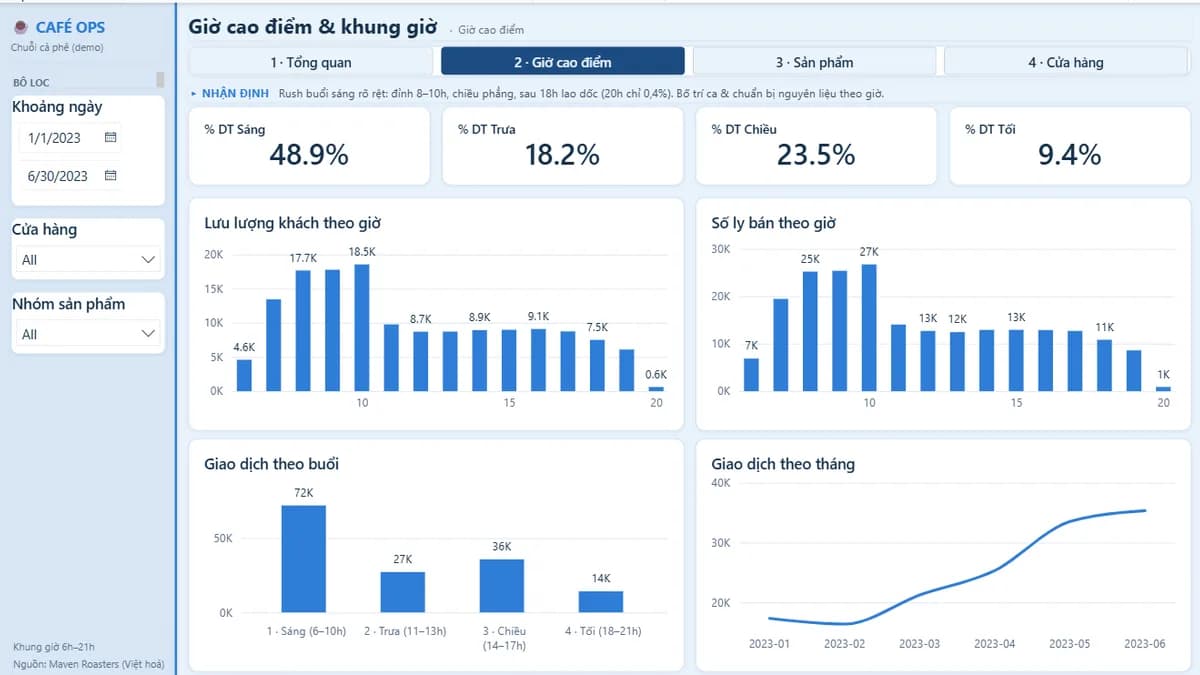Select the 2 · Giờ cao điểm tab
This screenshot has height=675, width=1200.
pos(563,62)
